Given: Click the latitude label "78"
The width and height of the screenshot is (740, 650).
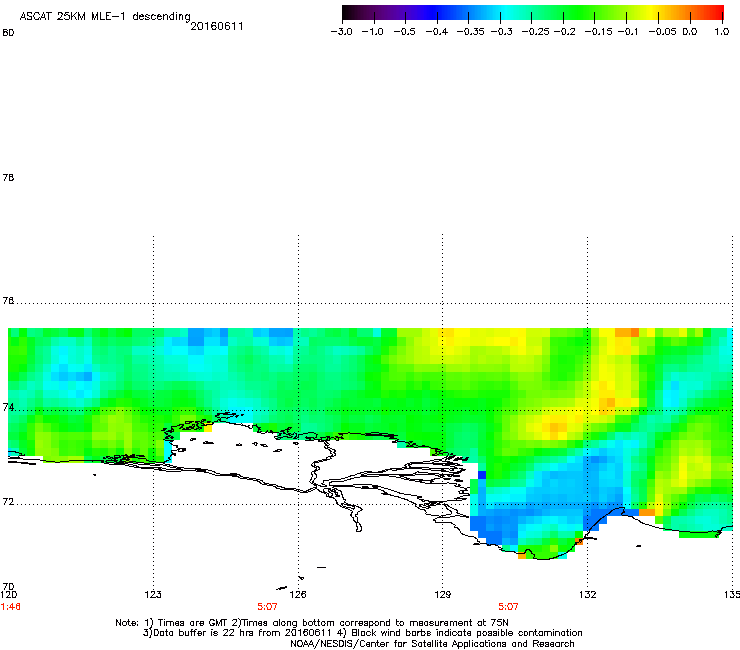Looking at the screenshot, I should pyautogui.click(x=8, y=177).
